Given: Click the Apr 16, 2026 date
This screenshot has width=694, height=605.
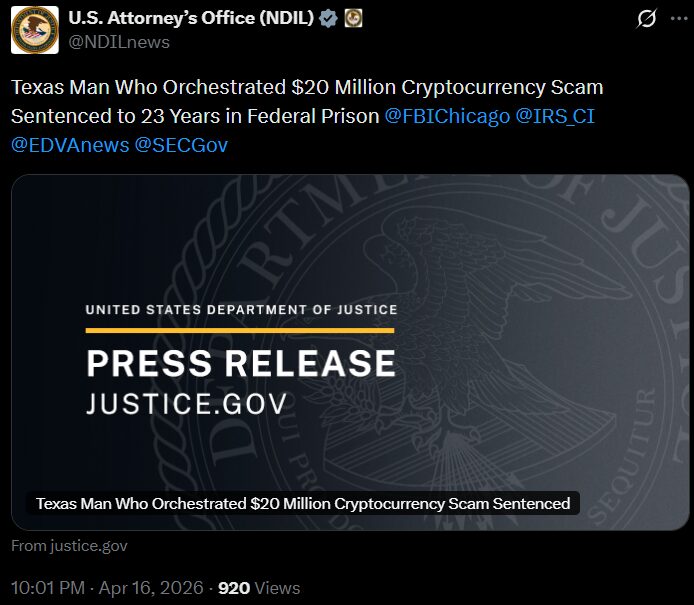Looking at the screenshot, I should click(x=152, y=587).
